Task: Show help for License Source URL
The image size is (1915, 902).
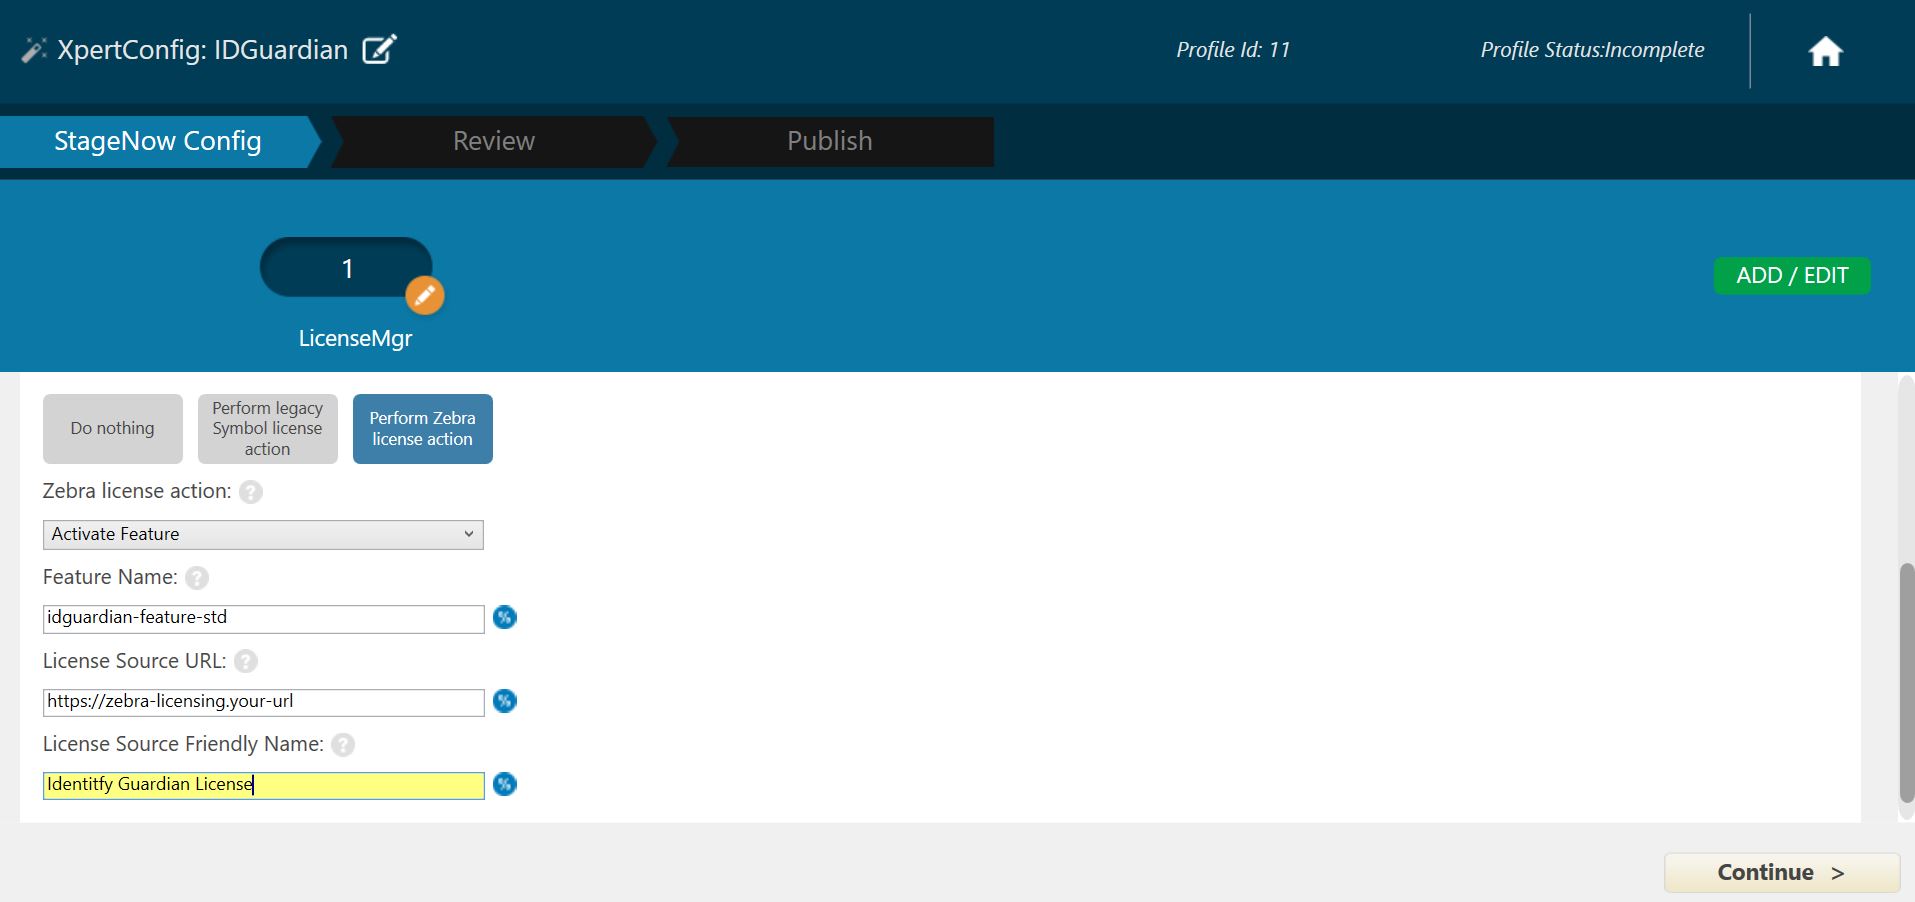Action: click(246, 662)
